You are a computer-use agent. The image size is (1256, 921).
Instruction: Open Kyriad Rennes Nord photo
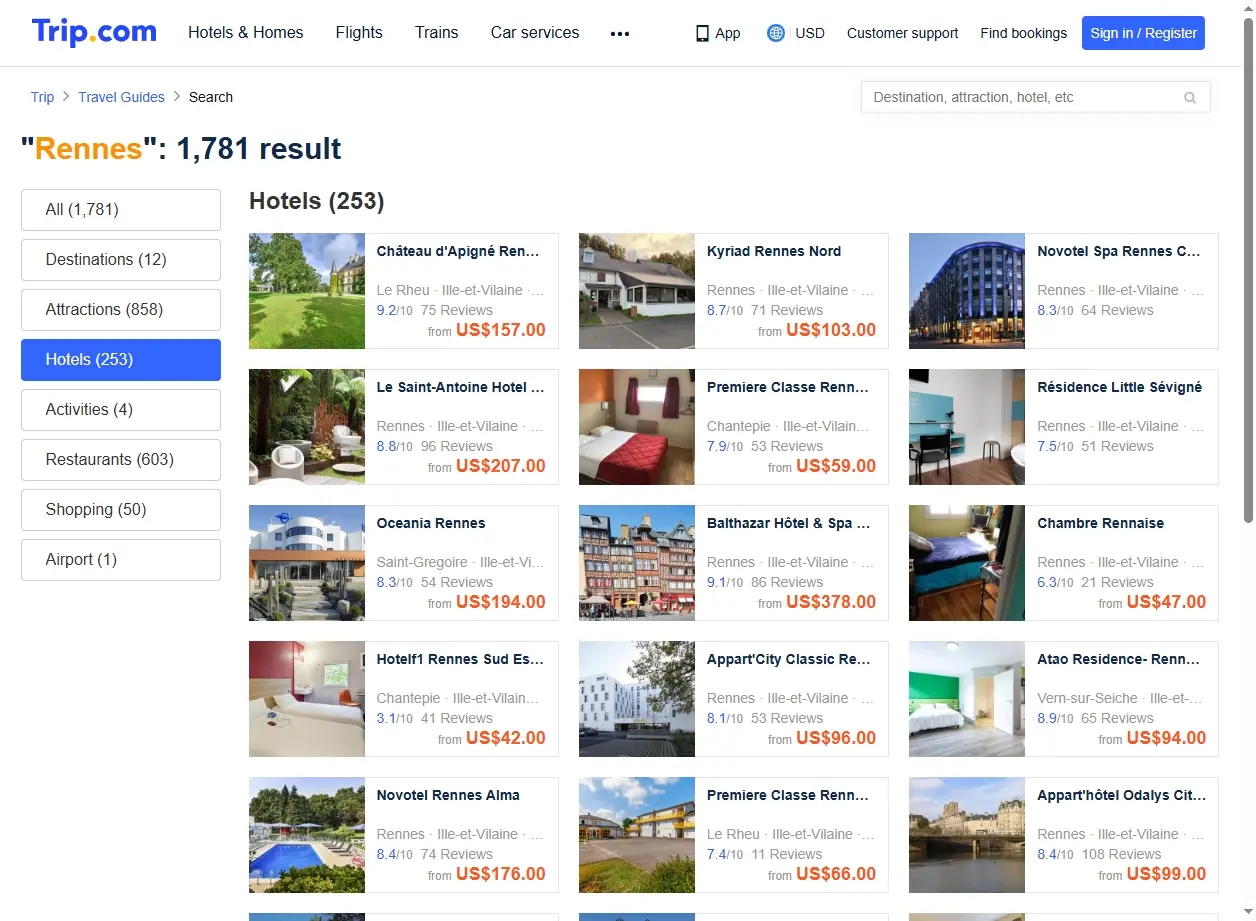click(x=637, y=291)
